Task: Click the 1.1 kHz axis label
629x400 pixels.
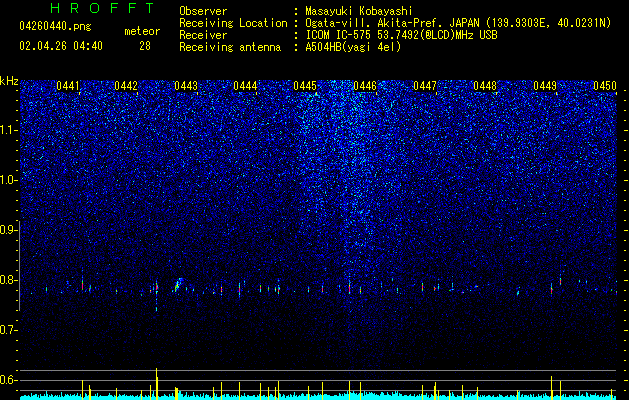Action: [8, 130]
